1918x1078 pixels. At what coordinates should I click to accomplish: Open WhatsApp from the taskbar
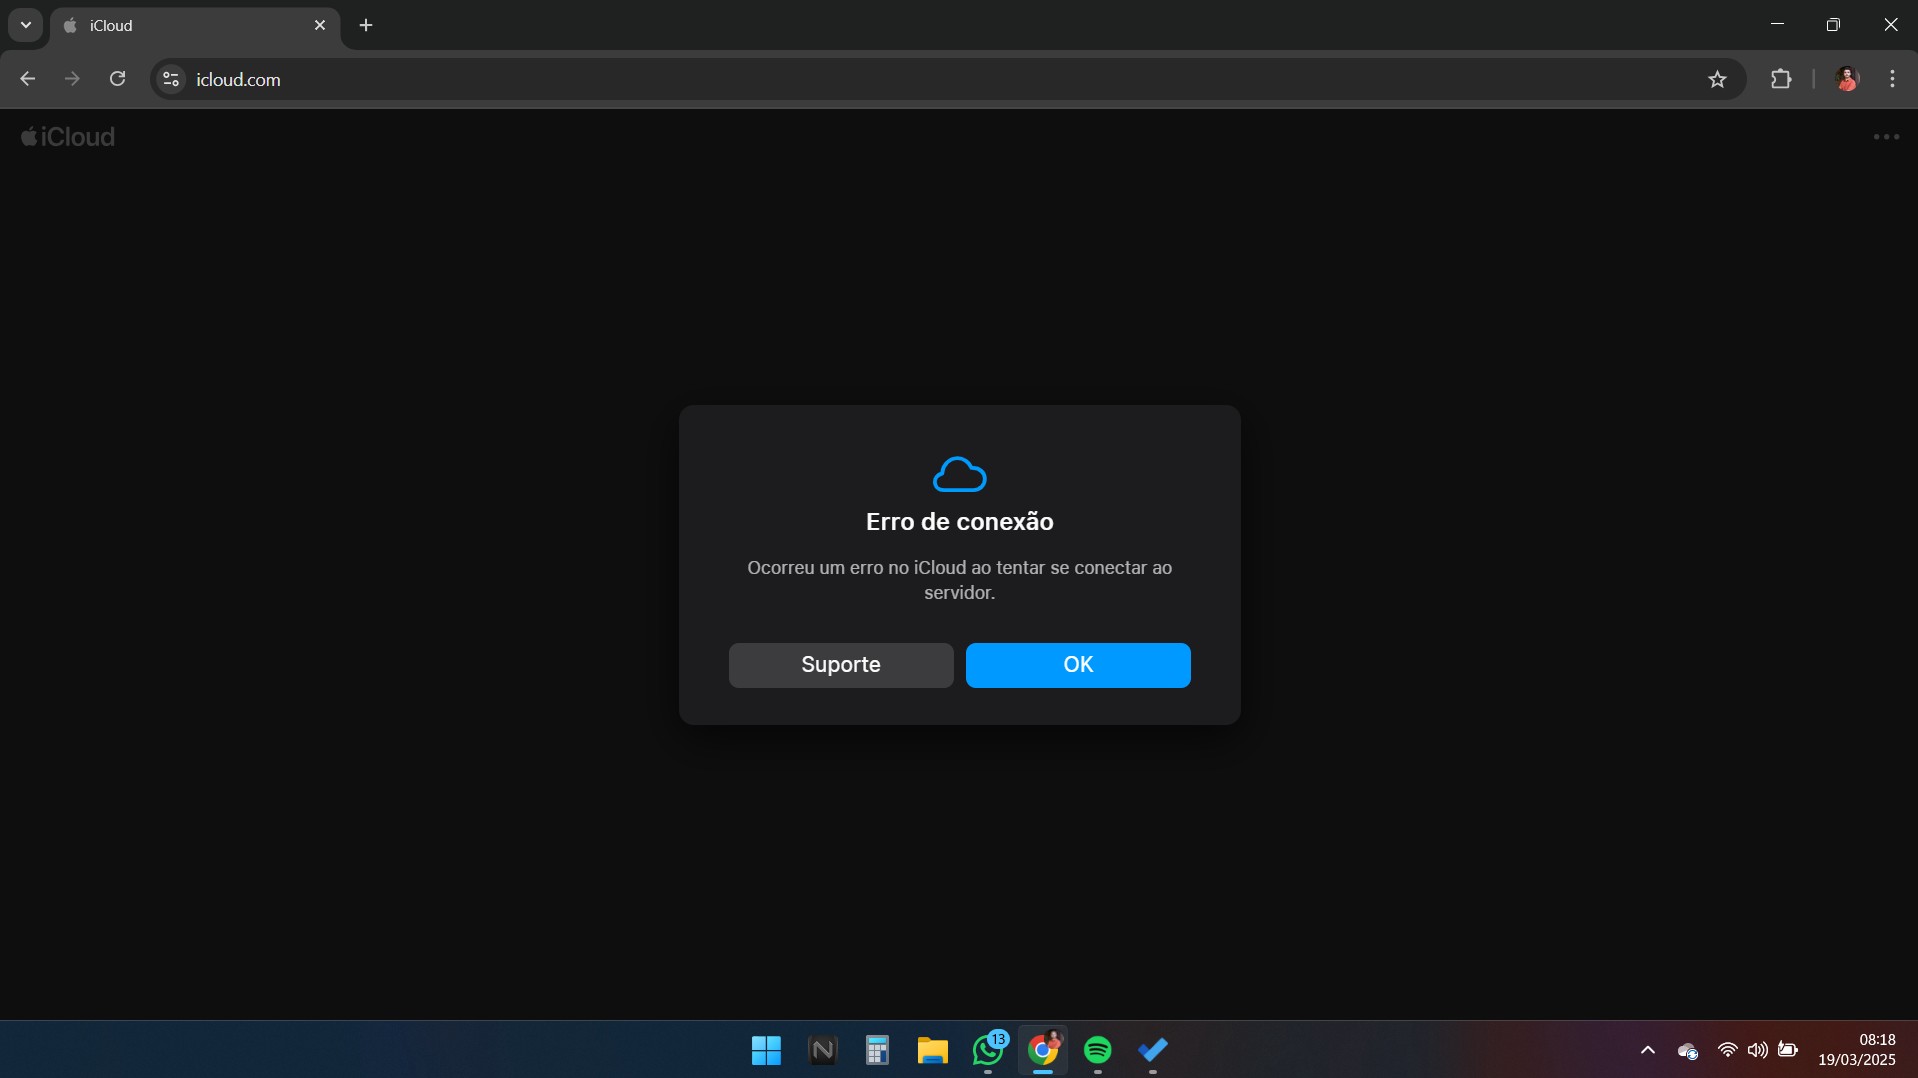pos(988,1050)
